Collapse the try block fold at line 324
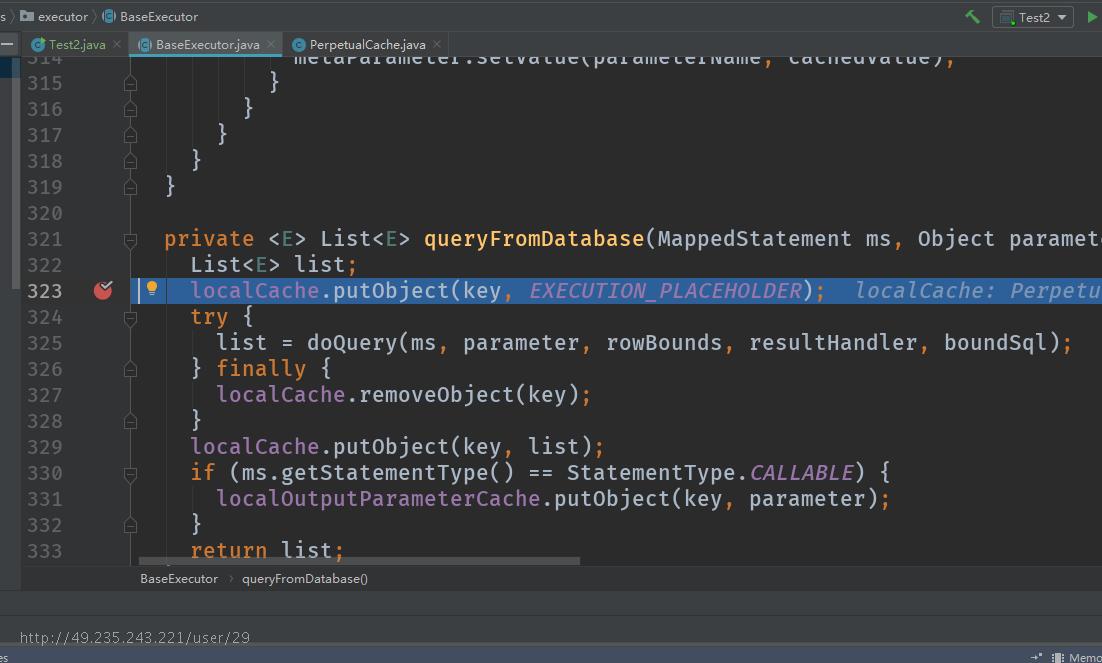Viewport: 1102px width, 663px height. (x=130, y=318)
